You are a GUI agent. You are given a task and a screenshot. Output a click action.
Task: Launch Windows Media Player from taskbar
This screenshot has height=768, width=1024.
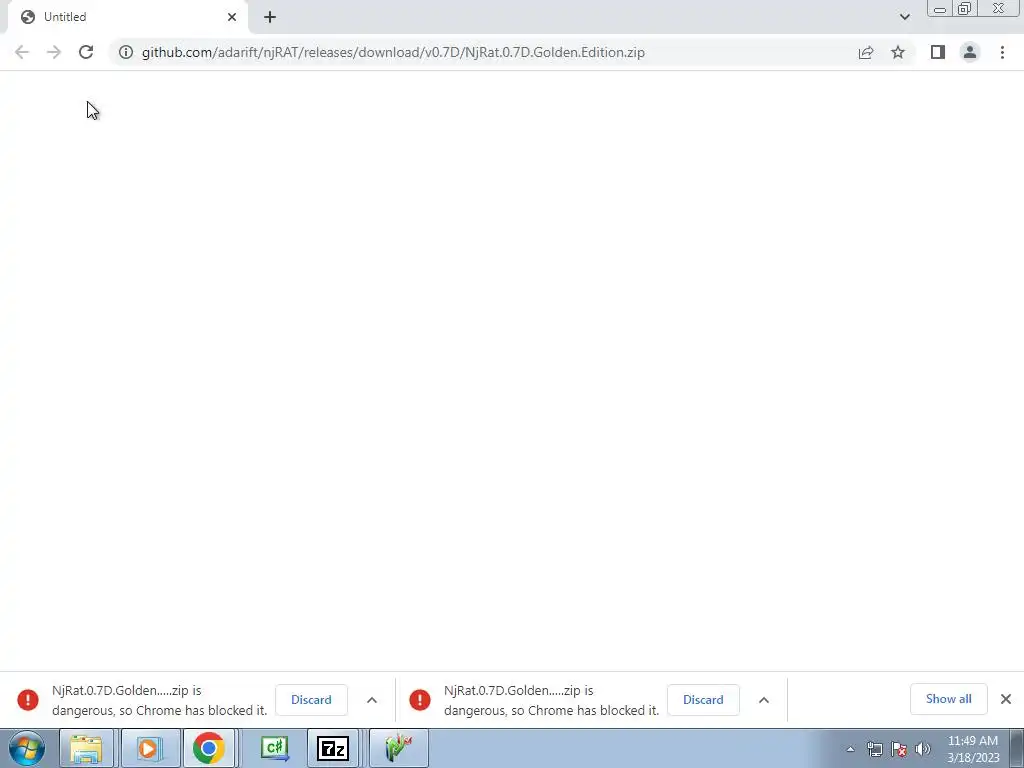[150, 748]
